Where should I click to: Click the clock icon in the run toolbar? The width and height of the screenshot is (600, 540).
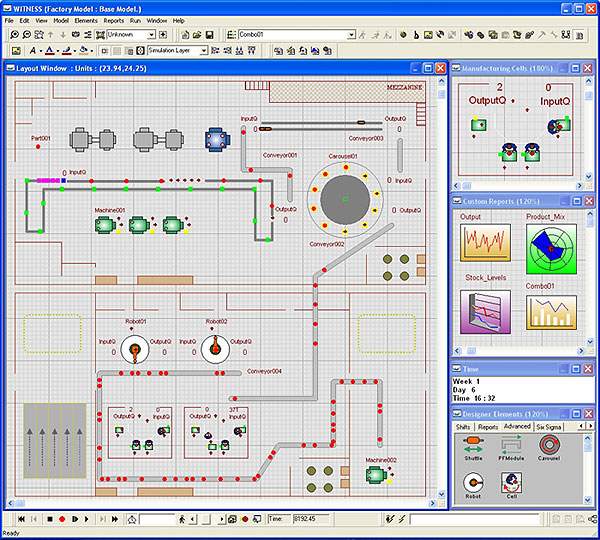(x=132, y=519)
